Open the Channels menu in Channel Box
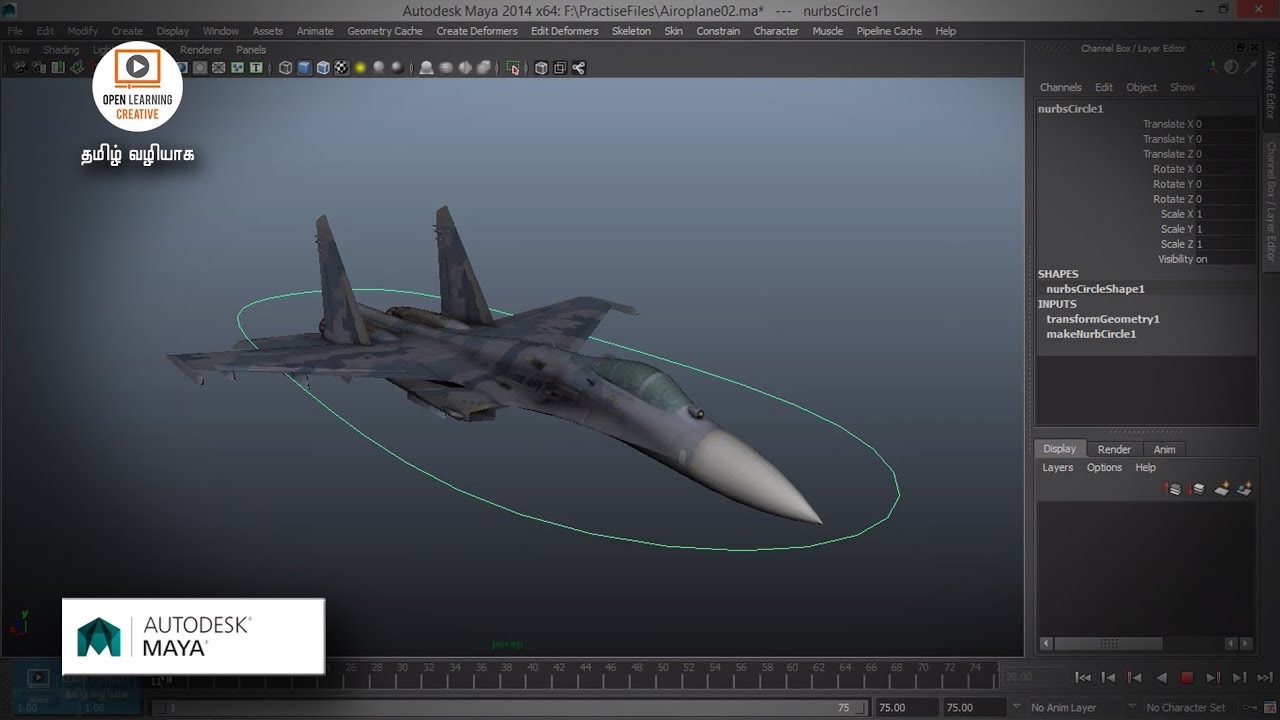The image size is (1280, 720). 1061,88
